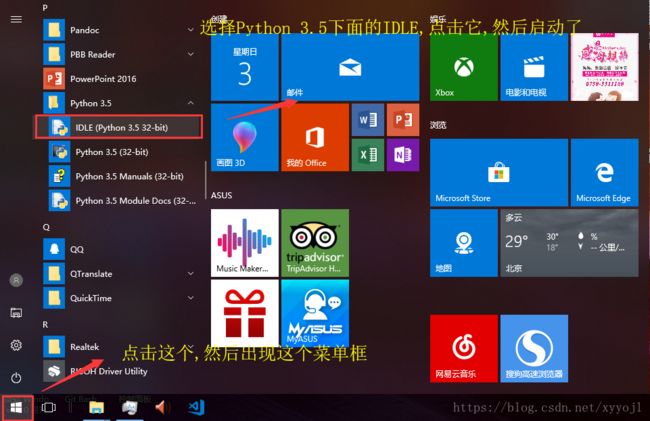Viewport: 650px width, 421px height.
Task: Open the Maps (地图) tile
Action: (x=463, y=243)
